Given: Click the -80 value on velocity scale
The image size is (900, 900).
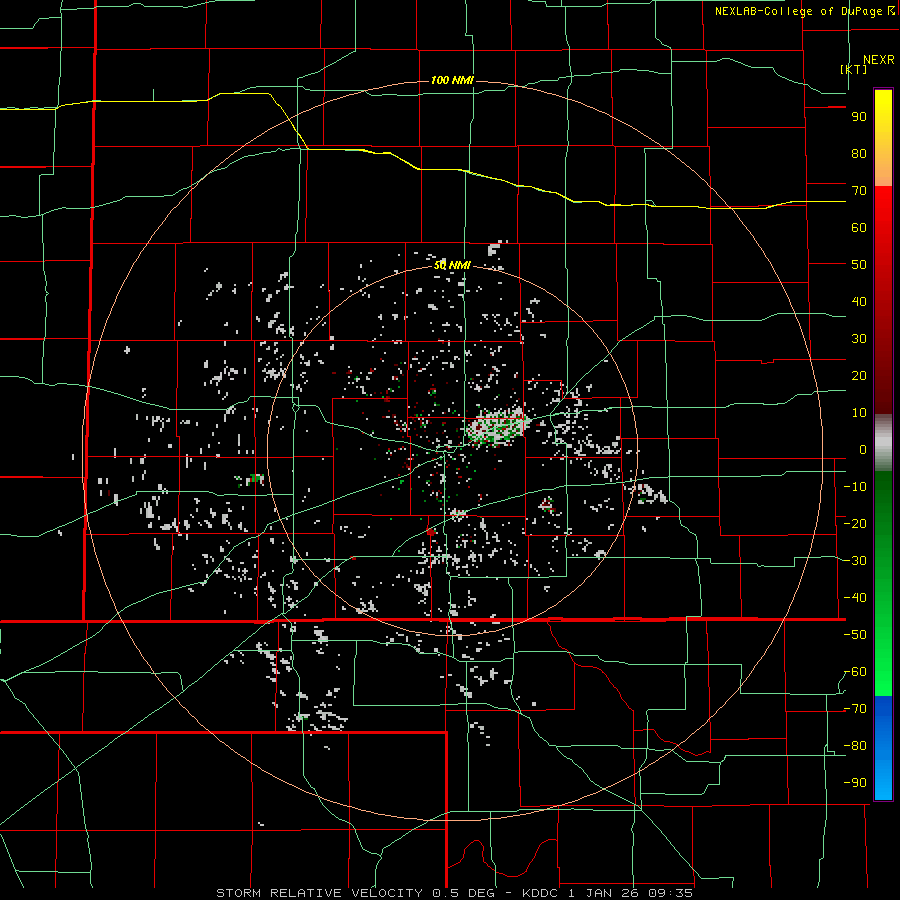Looking at the screenshot, I should pyautogui.click(x=855, y=746).
